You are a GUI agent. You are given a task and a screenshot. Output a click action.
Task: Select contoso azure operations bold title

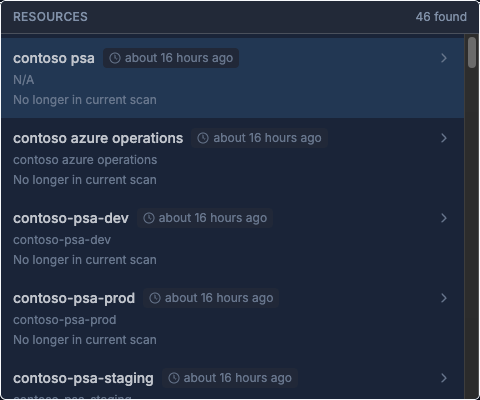pos(98,138)
